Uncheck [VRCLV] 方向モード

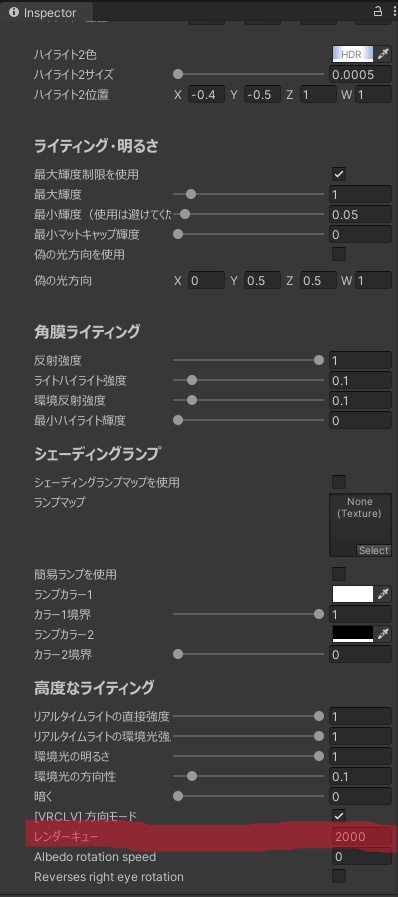tap(339, 816)
